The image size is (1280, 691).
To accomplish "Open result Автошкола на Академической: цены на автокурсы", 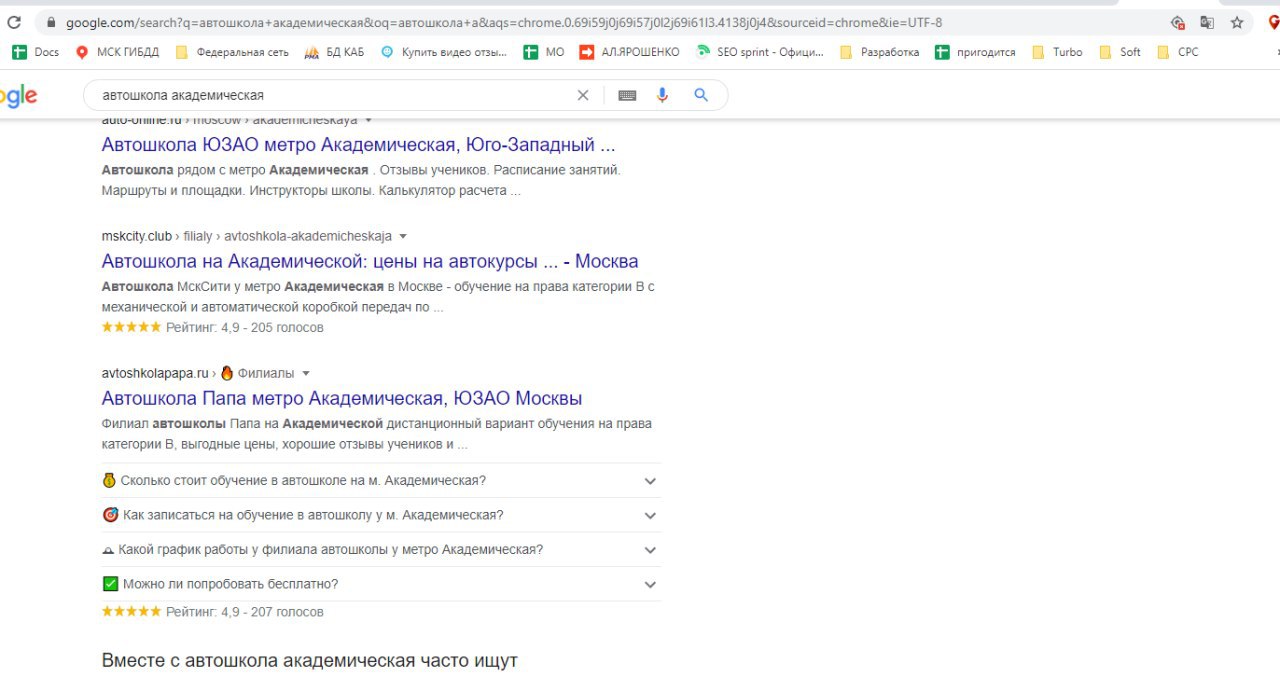I will pos(370,261).
